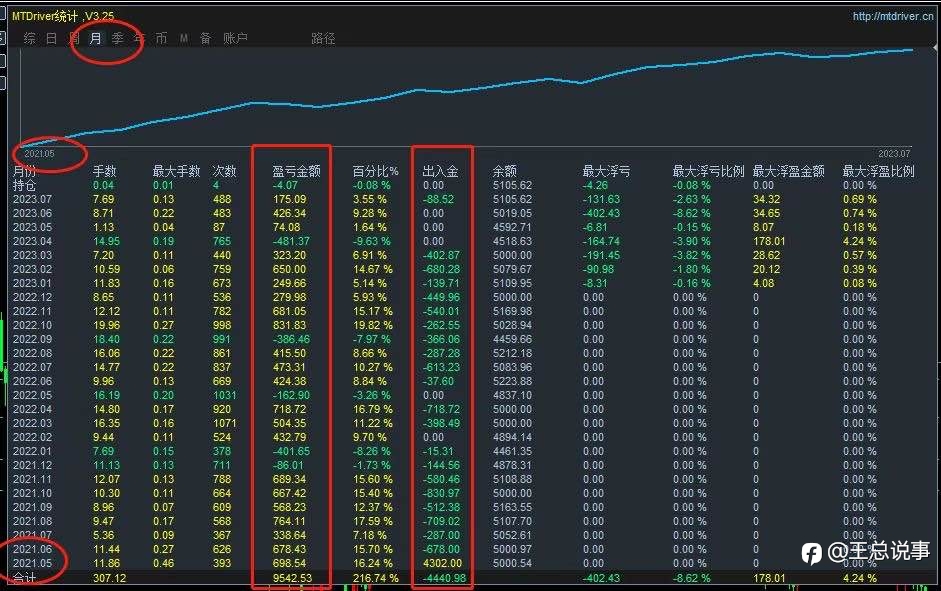Switch to the 综 summary tab
This screenshot has width=941, height=591.
(x=29, y=38)
